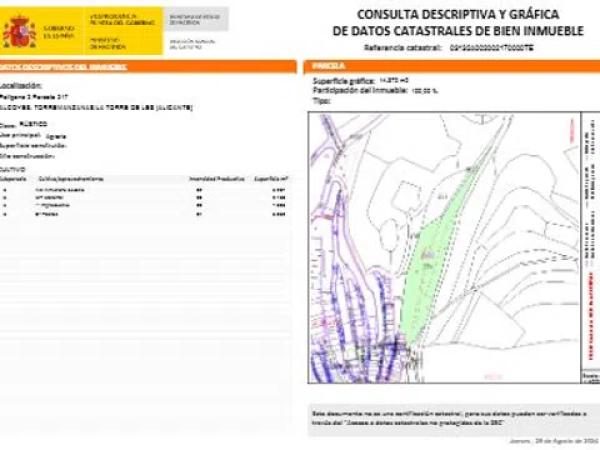The image size is (600, 450).
Task: Click the Localización heading
Action: click(22, 88)
